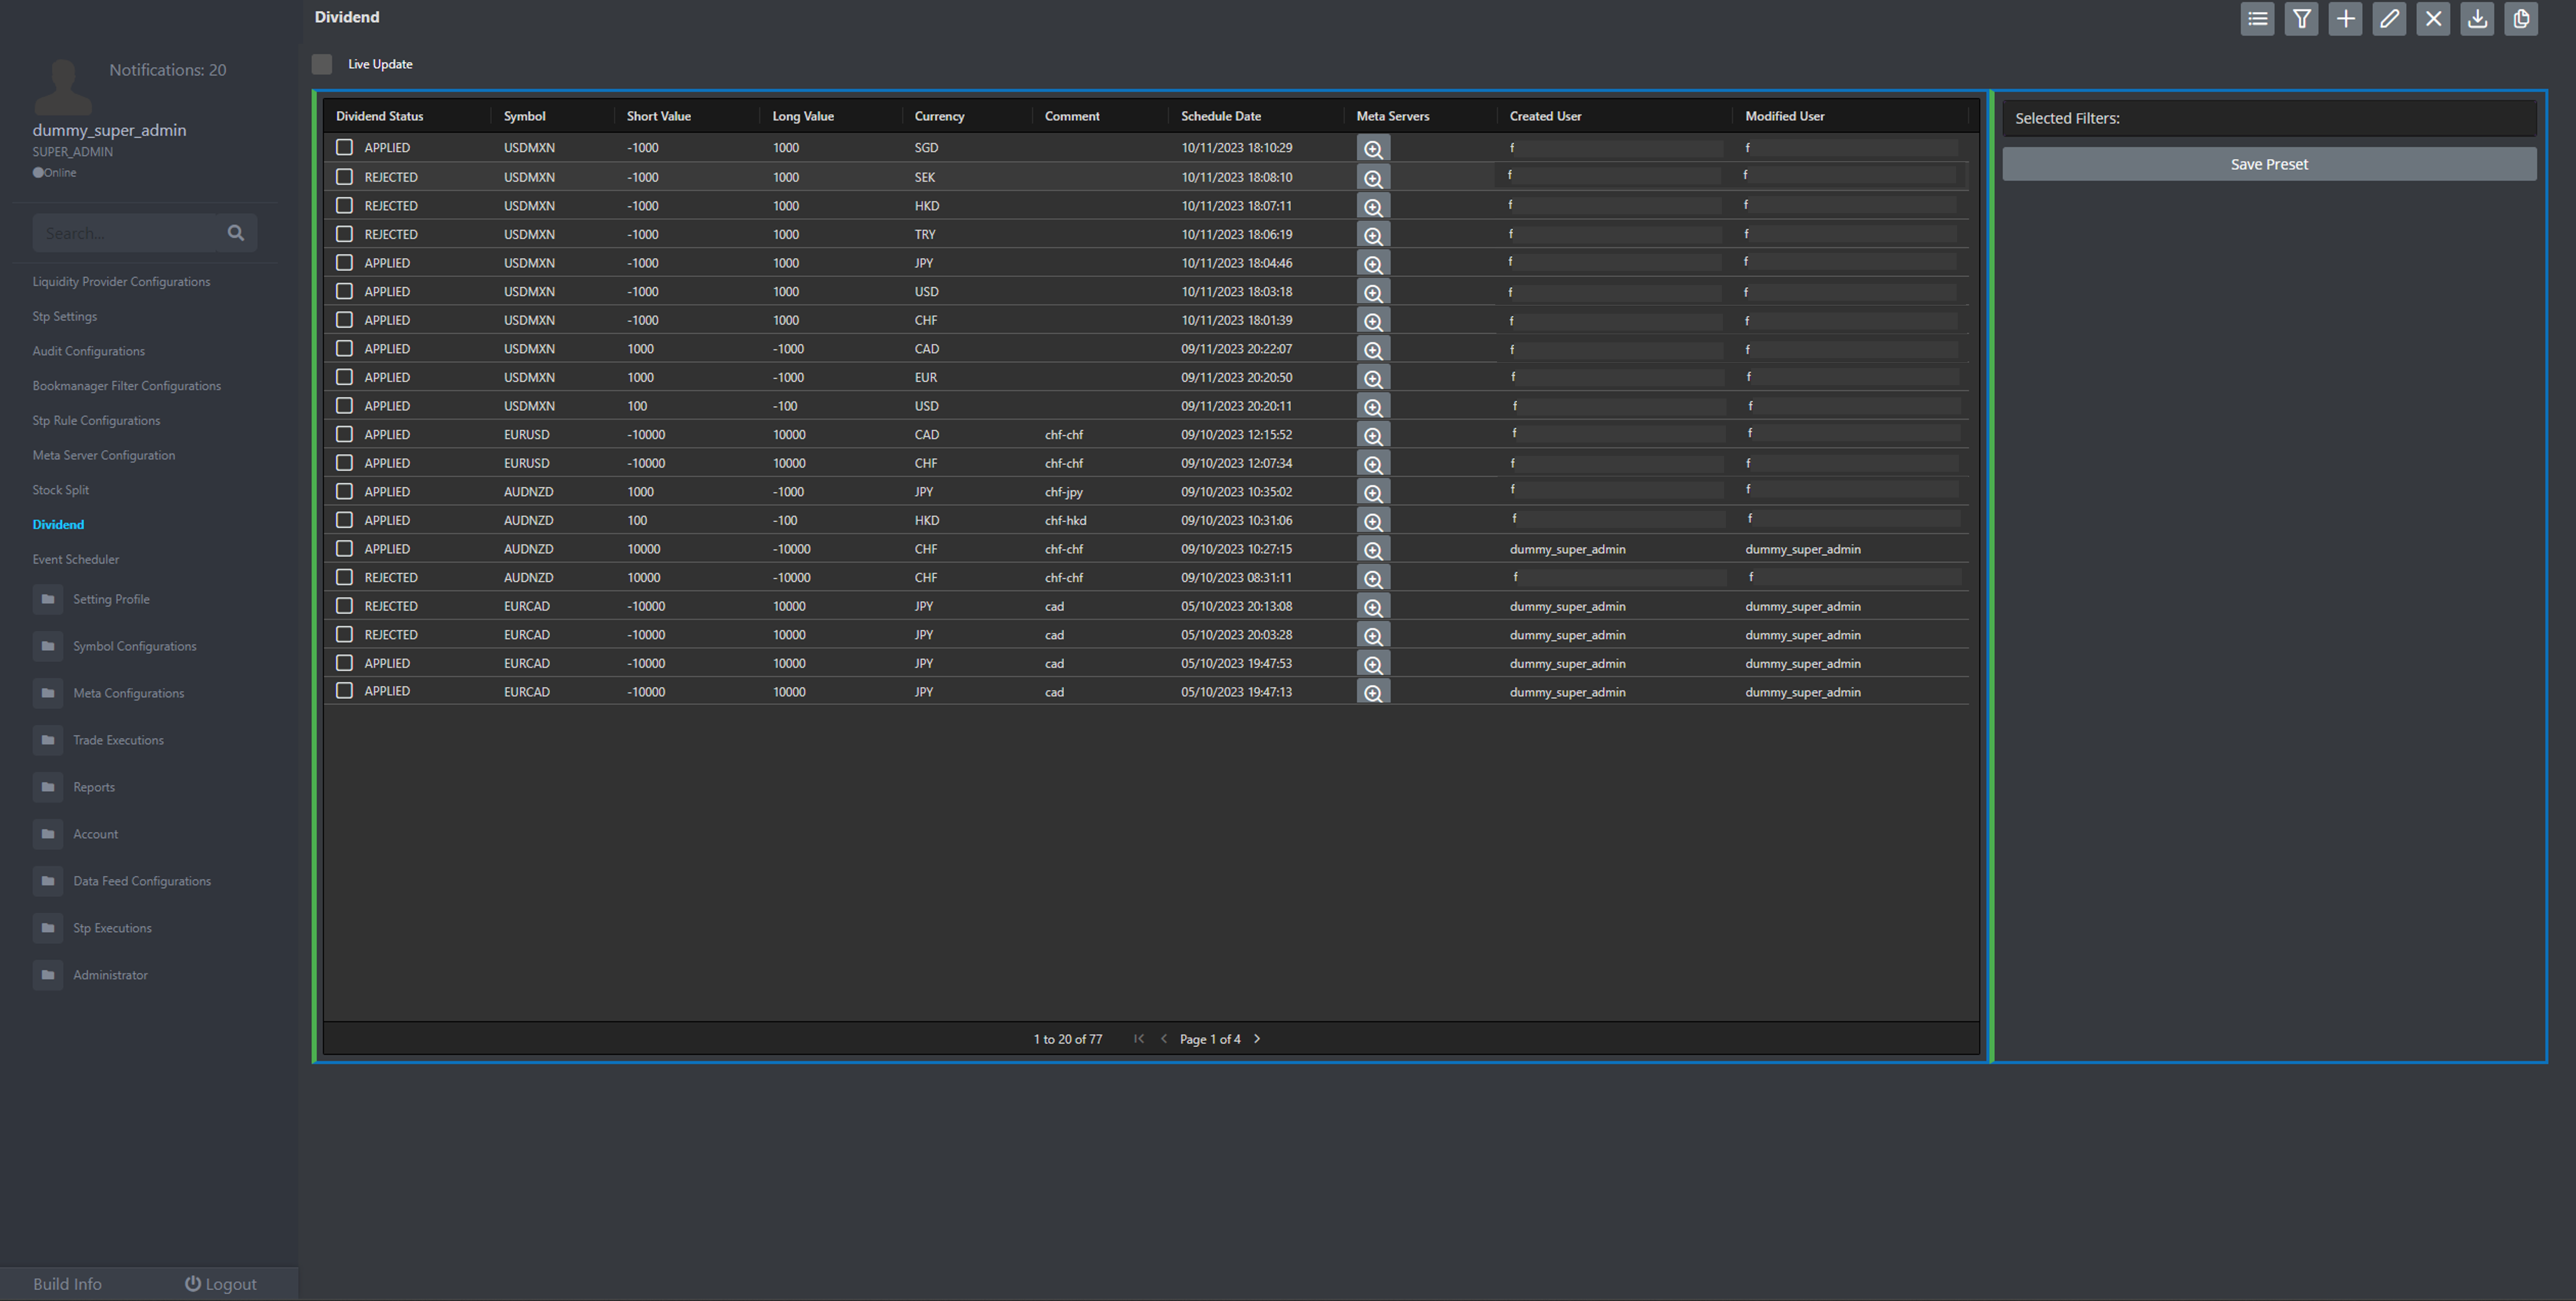Select the AUDNZD chf-hkd row checkbox

click(344, 520)
